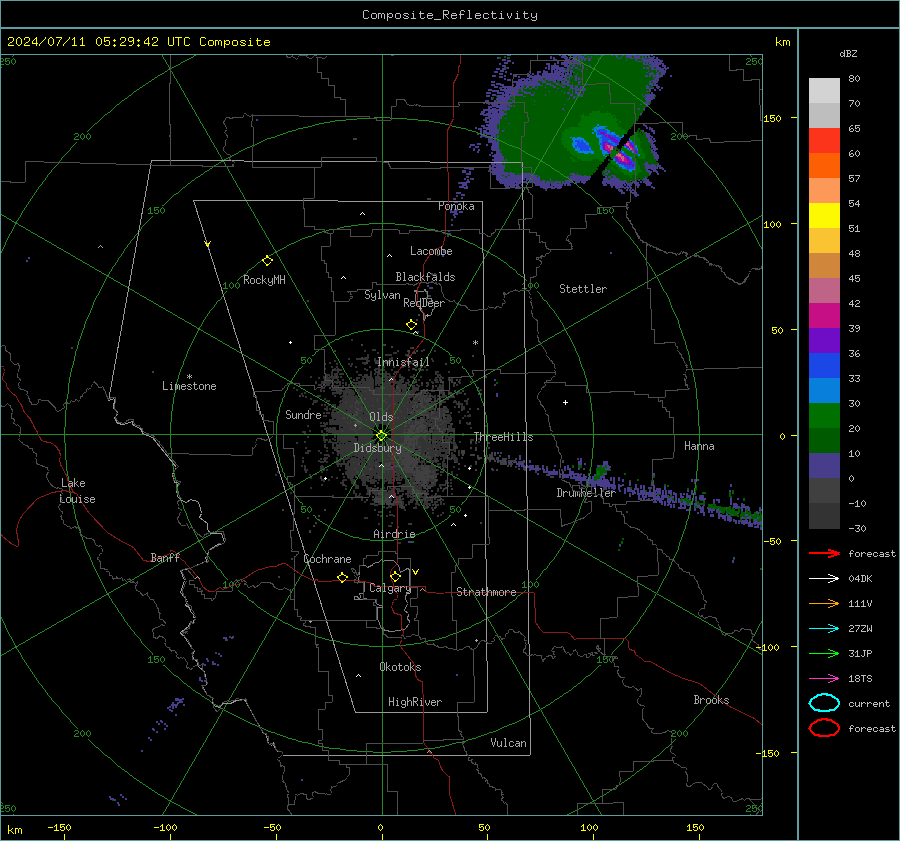
Task: Click the Hanna label on the map
Action: point(699,446)
